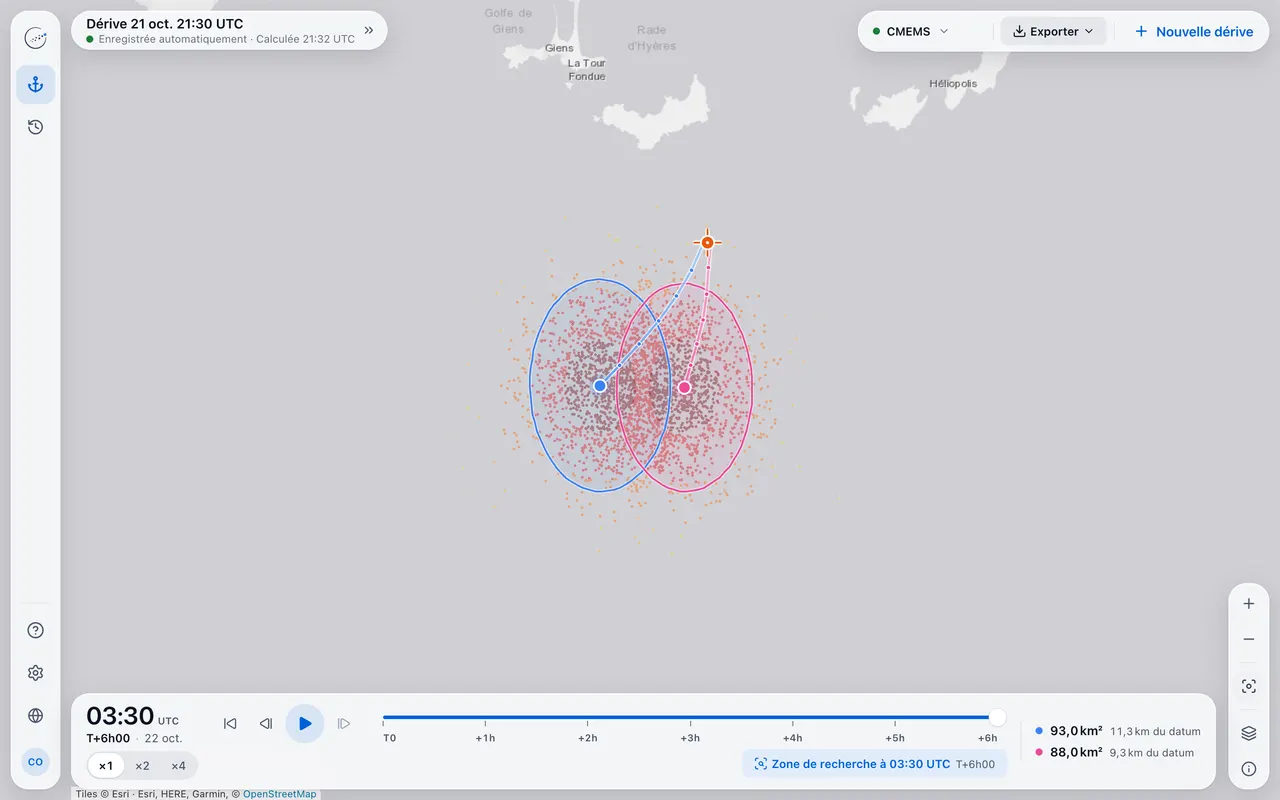The width and height of the screenshot is (1280, 800).
Task: Click the pink 88,0 km² legend entry
Action: [x=1114, y=752]
